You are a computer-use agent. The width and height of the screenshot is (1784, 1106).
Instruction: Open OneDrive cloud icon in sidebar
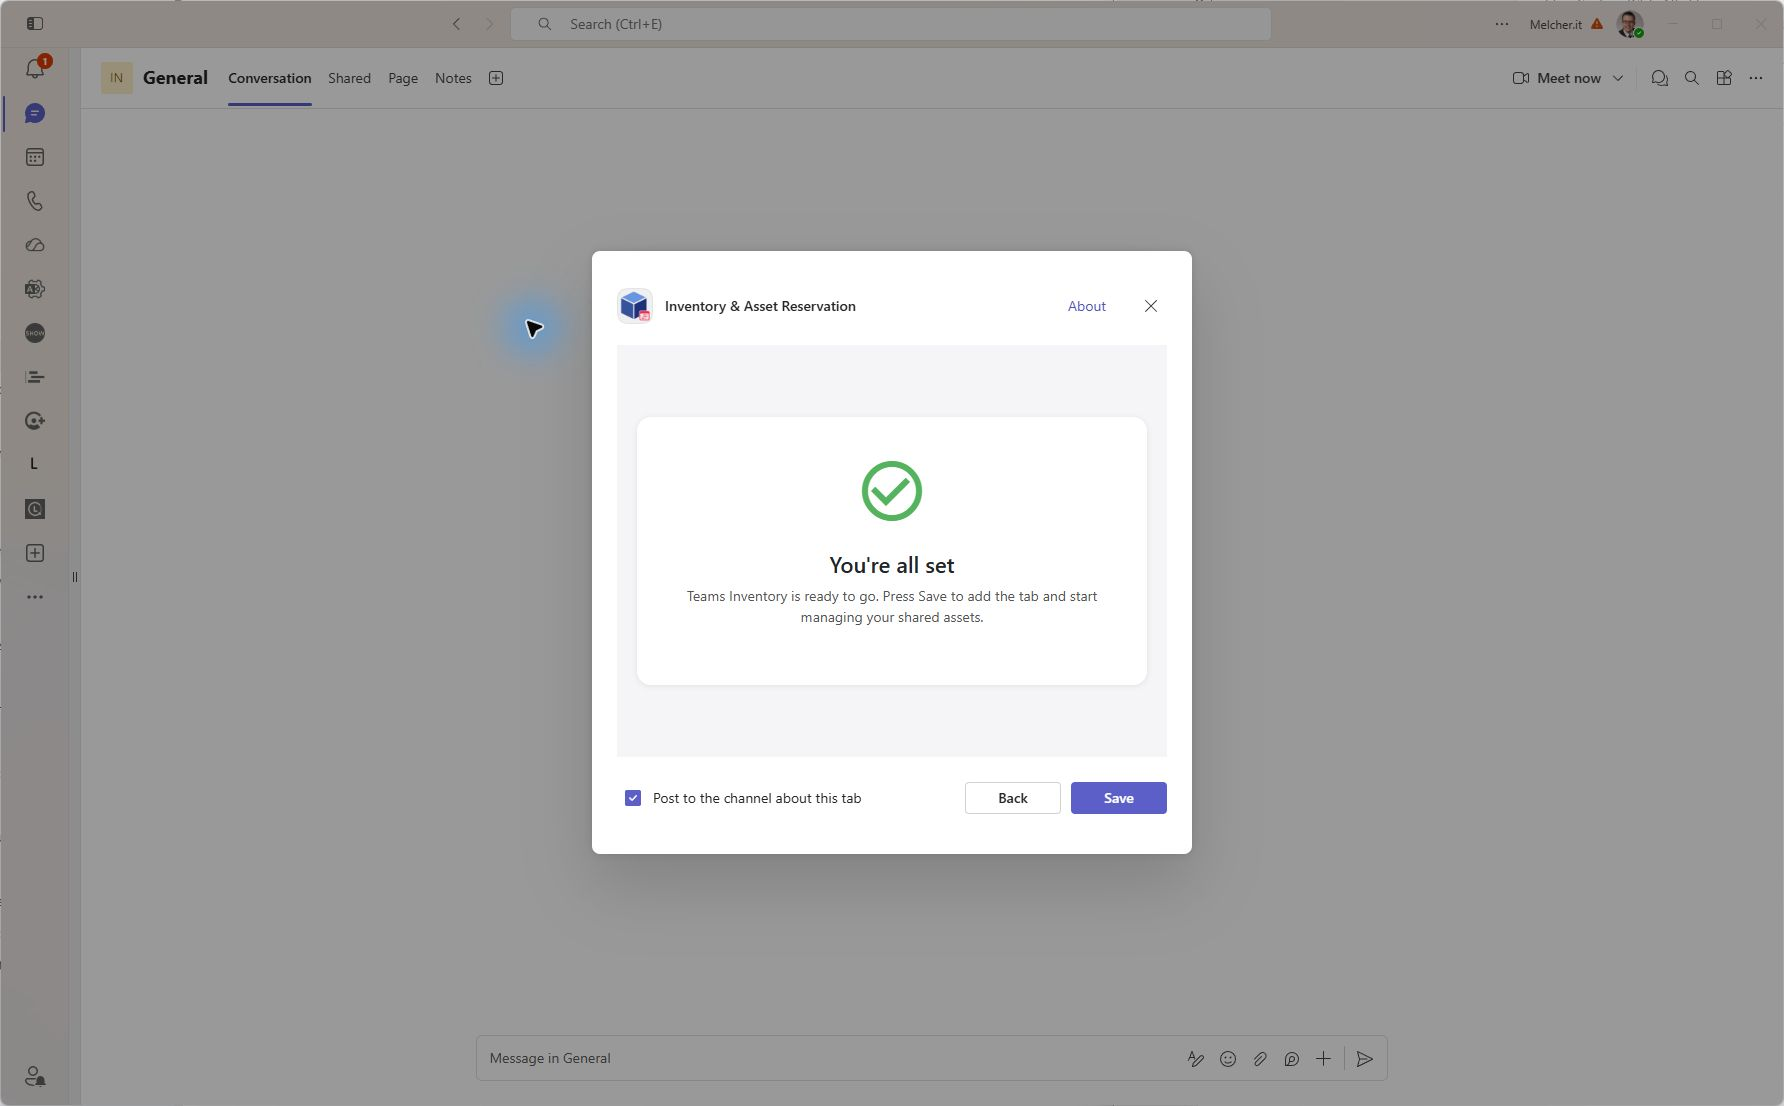click(35, 245)
